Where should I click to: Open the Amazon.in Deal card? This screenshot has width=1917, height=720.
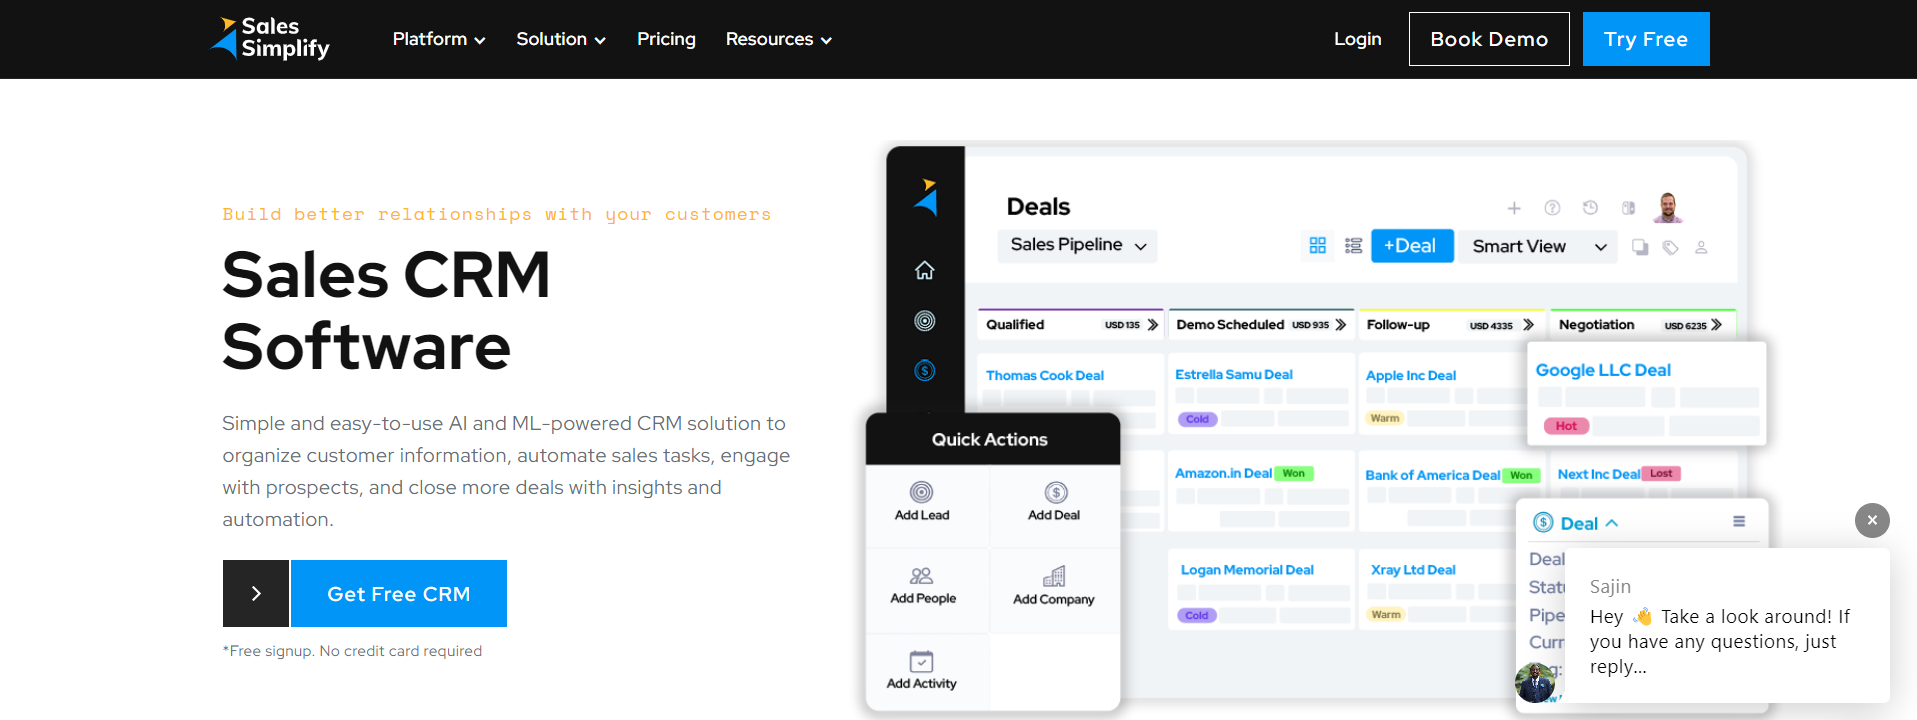coord(1223,473)
